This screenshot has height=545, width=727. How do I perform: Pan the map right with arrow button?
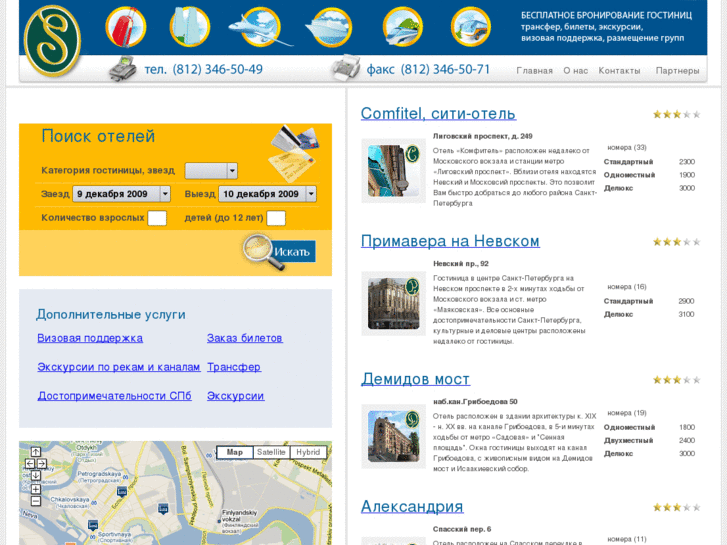42,463
